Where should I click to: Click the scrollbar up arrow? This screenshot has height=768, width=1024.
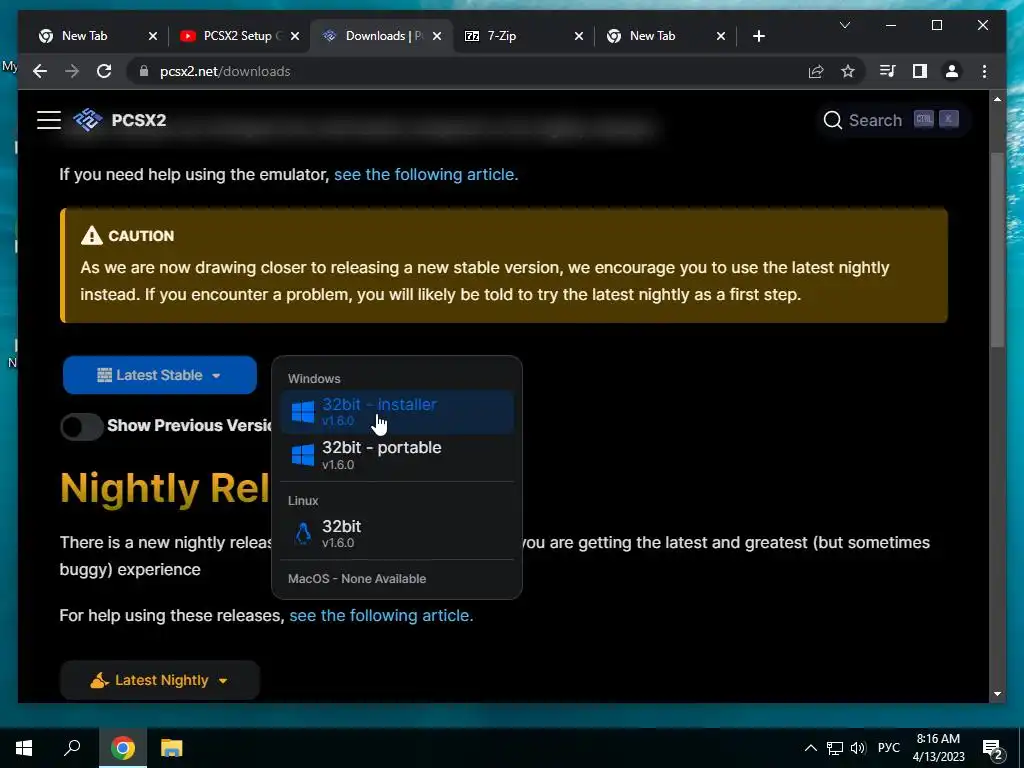pyautogui.click(x=997, y=99)
